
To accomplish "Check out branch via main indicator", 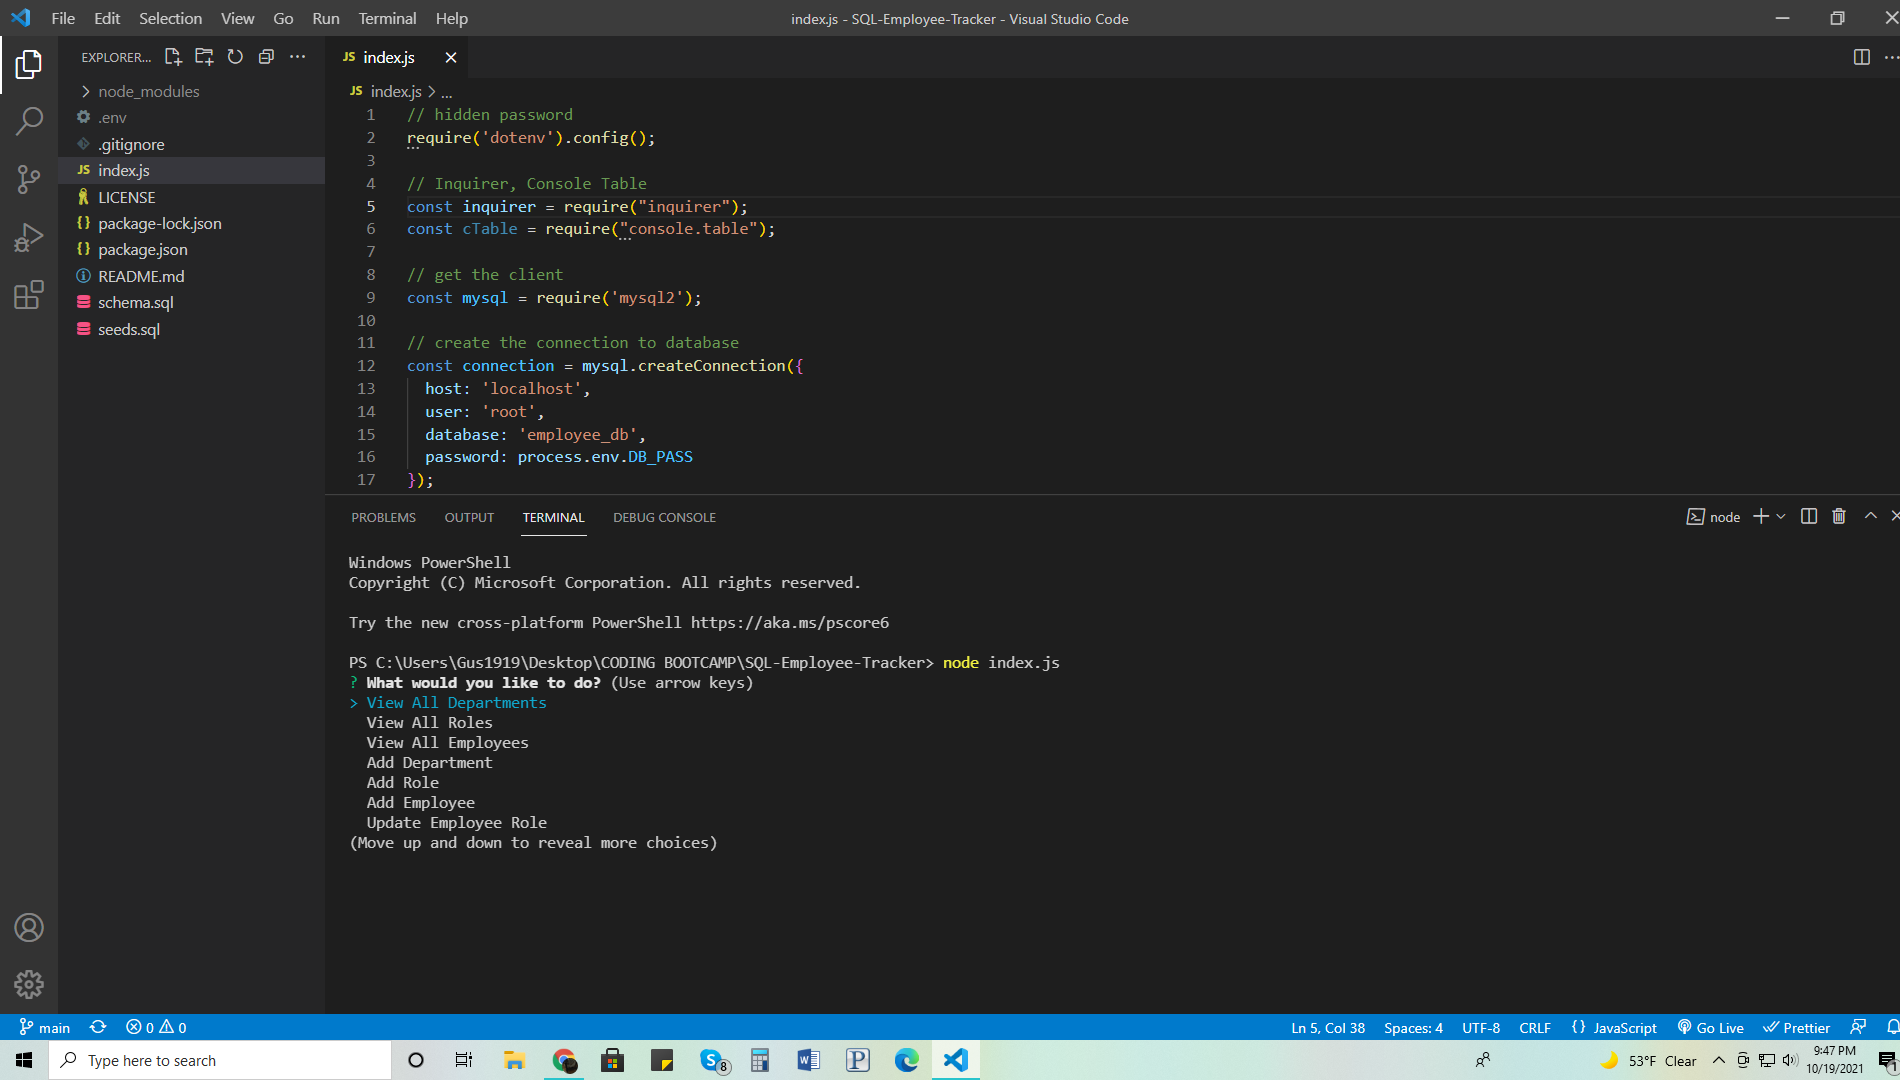I will 46,1027.
